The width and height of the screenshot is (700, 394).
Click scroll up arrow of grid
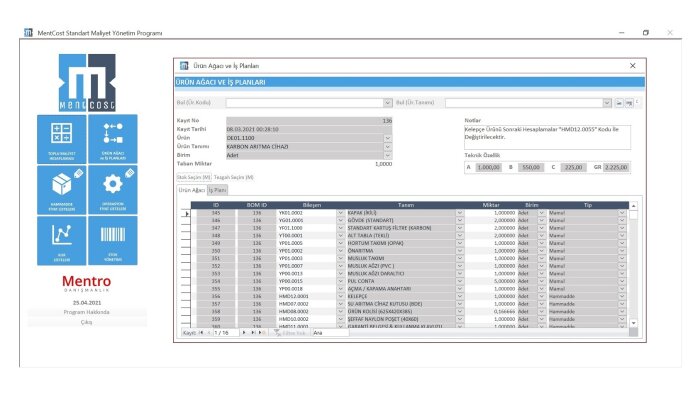tap(633, 206)
